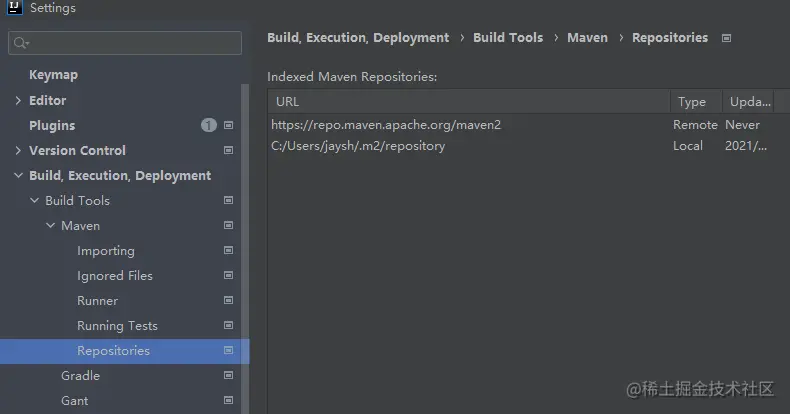Open the Keymap settings page
Viewport: 790px width, 414px height.
pyautogui.click(x=53, y=75)
